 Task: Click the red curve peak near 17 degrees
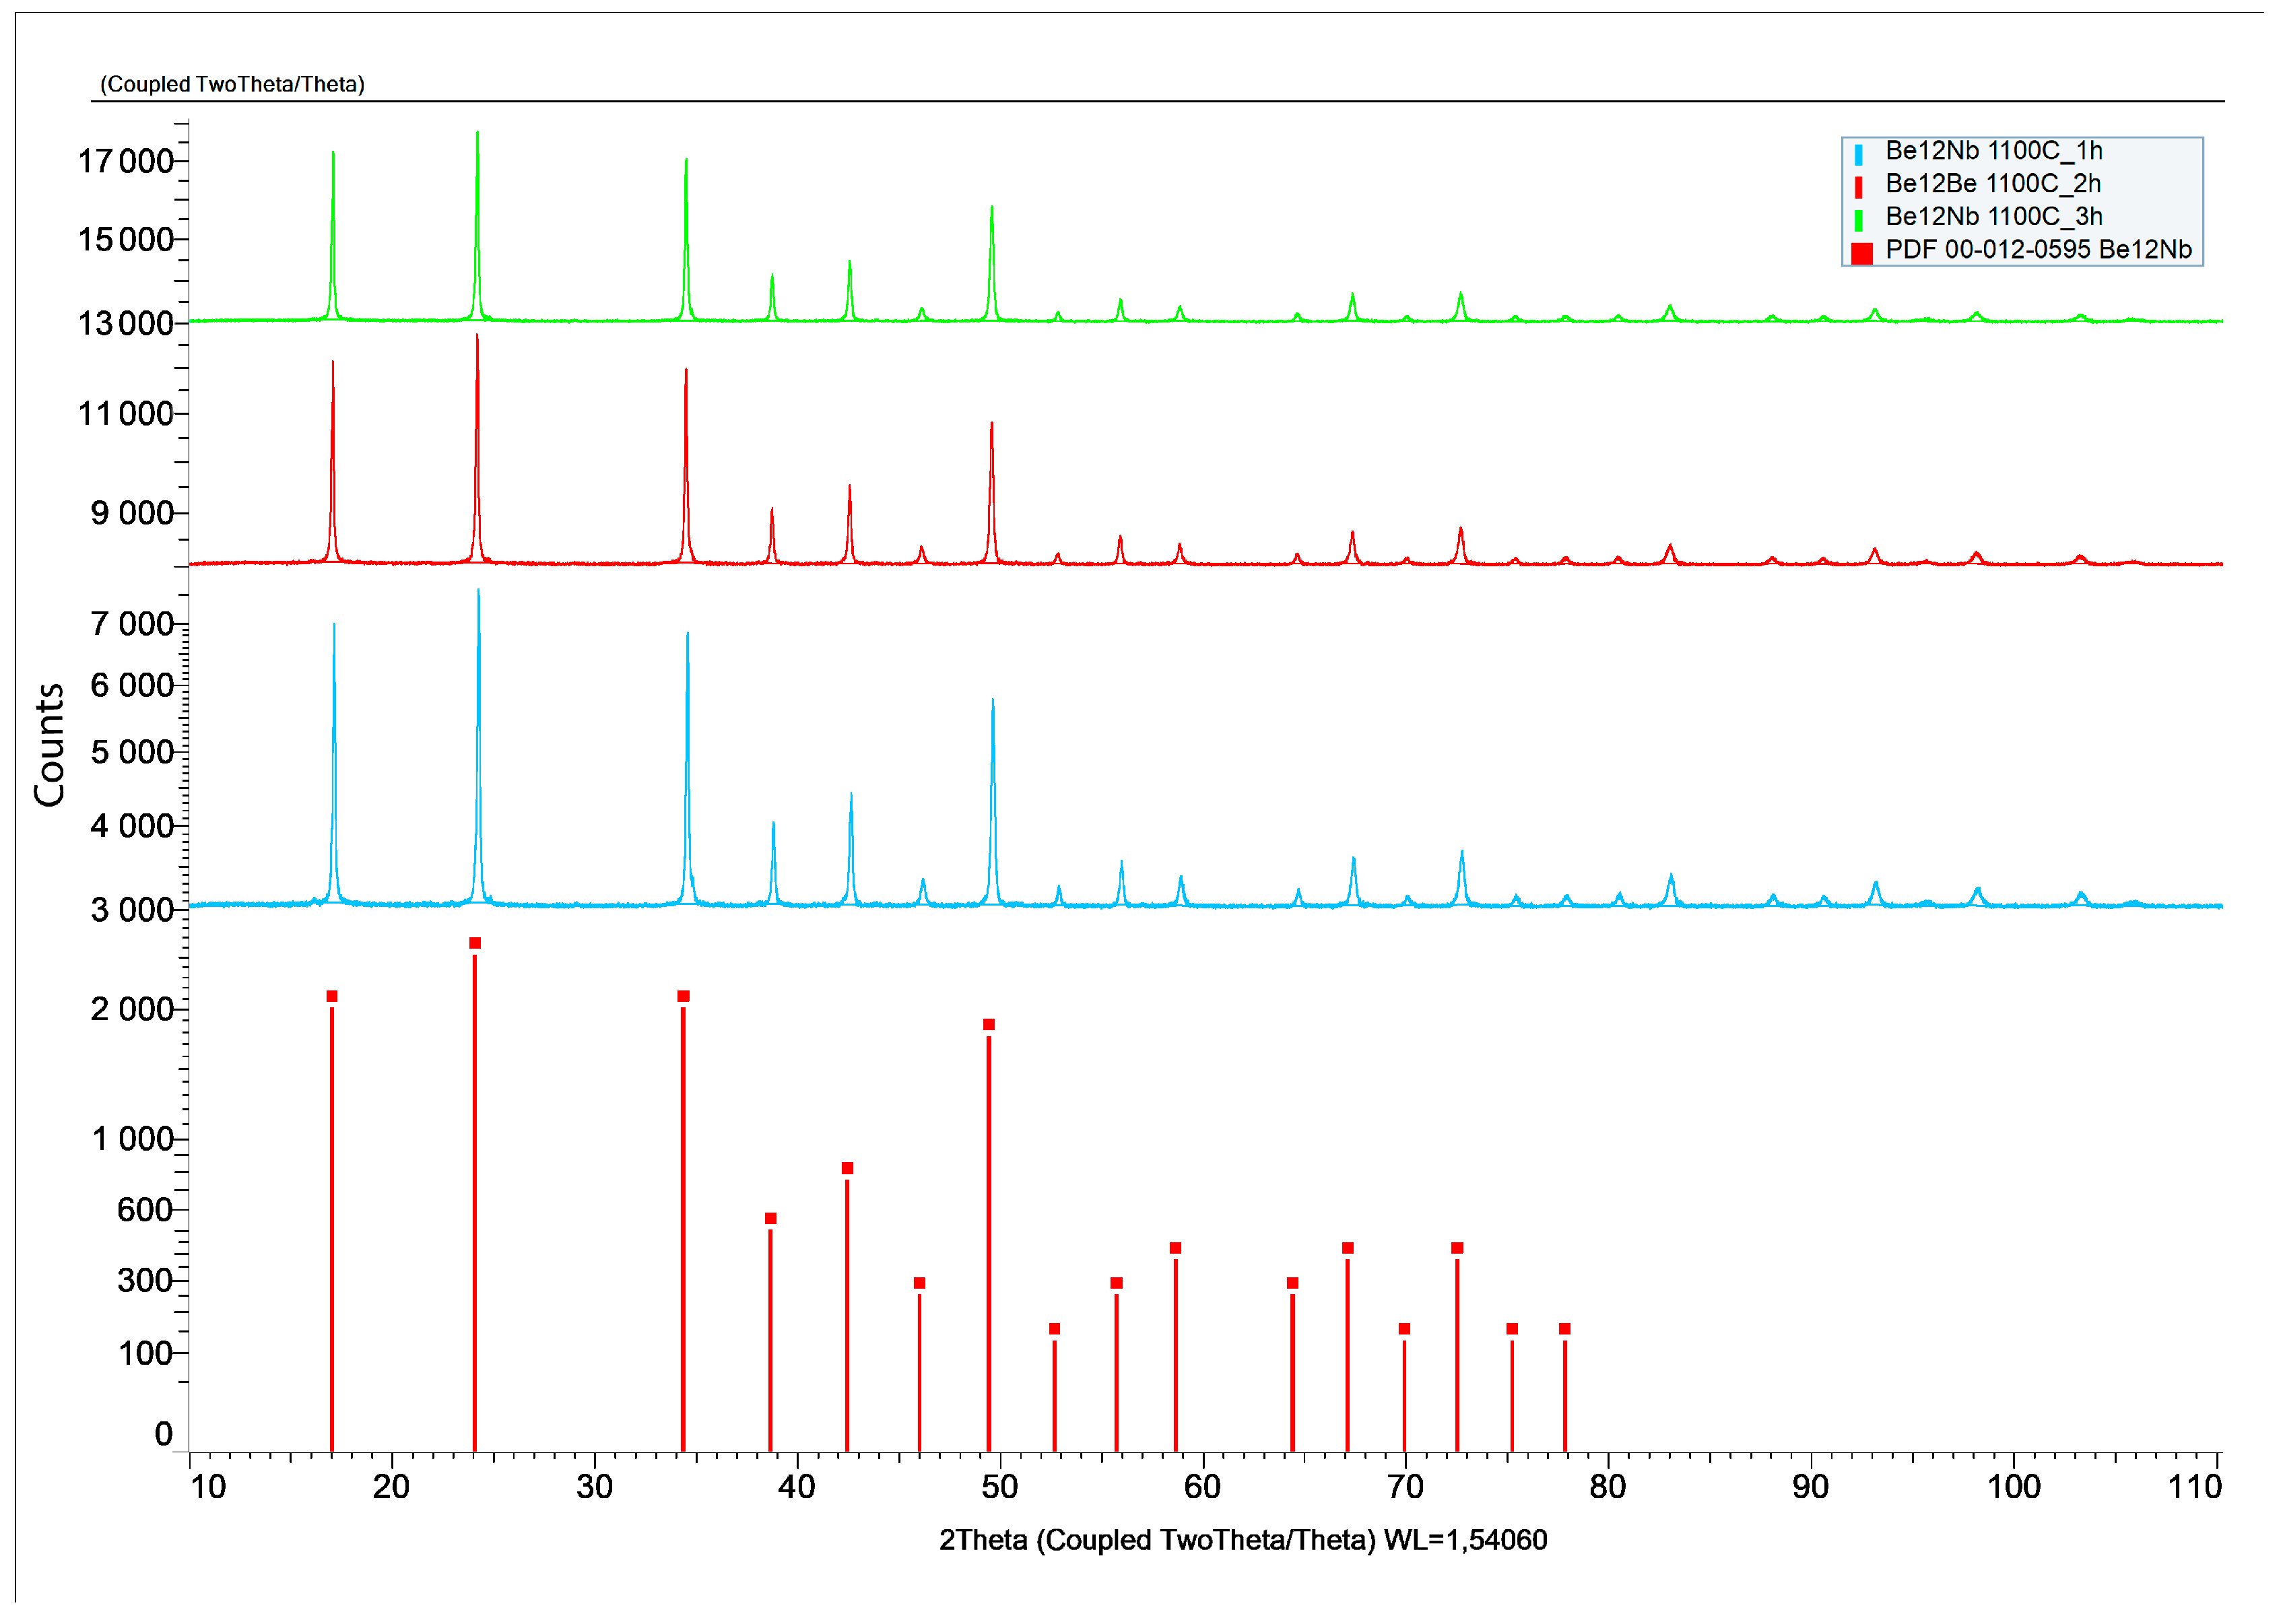[x=333, y=365]
